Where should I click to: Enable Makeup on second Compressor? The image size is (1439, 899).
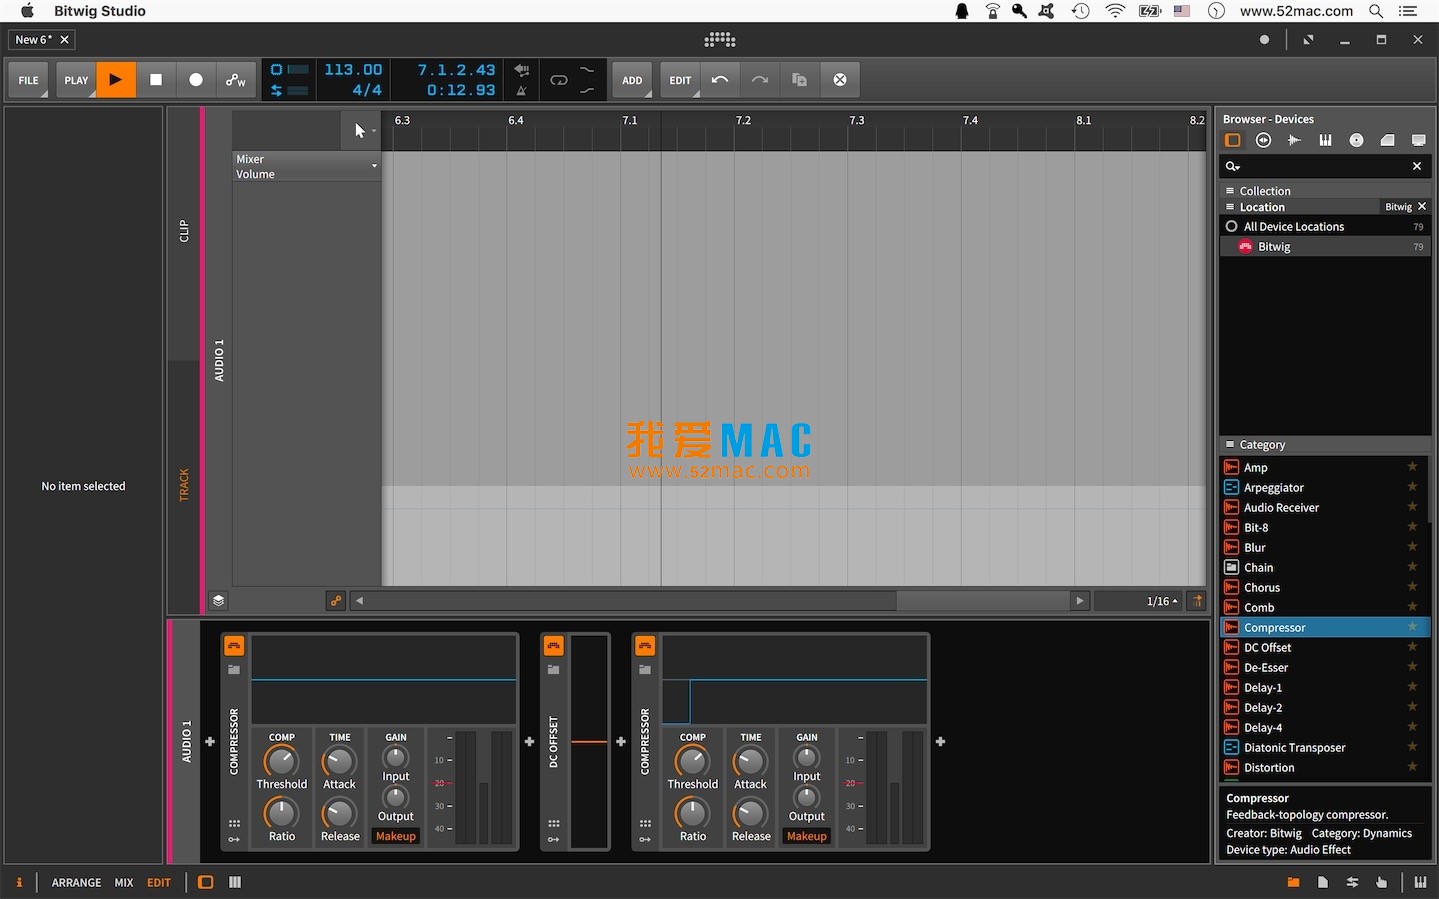pos(807,837)
